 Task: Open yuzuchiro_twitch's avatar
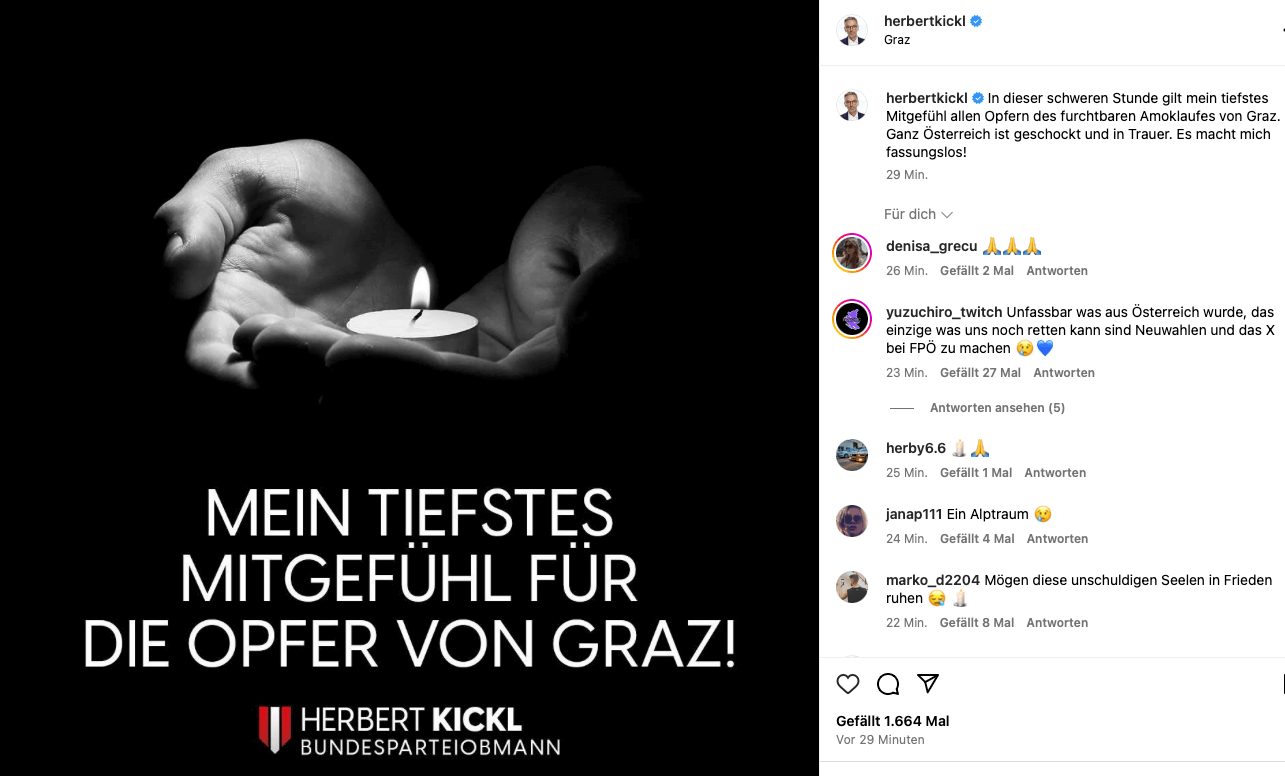pos(852,319)
